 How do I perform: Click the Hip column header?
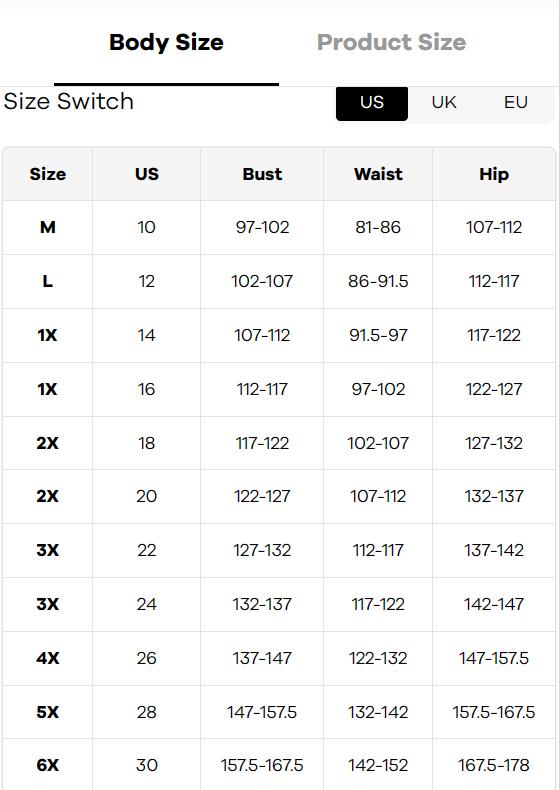tap(494, 174)
